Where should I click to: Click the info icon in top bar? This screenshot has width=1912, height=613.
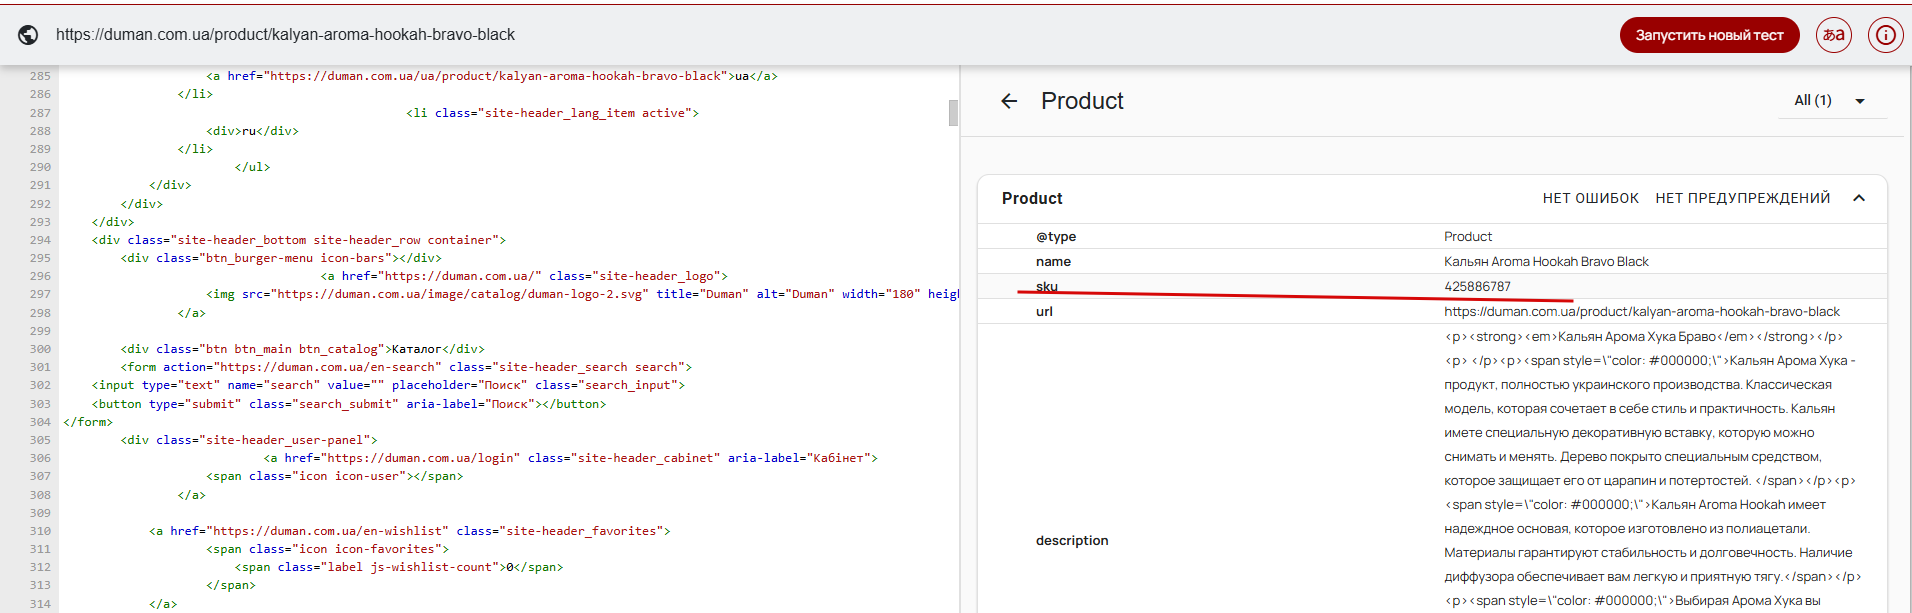pos(1885,35)
